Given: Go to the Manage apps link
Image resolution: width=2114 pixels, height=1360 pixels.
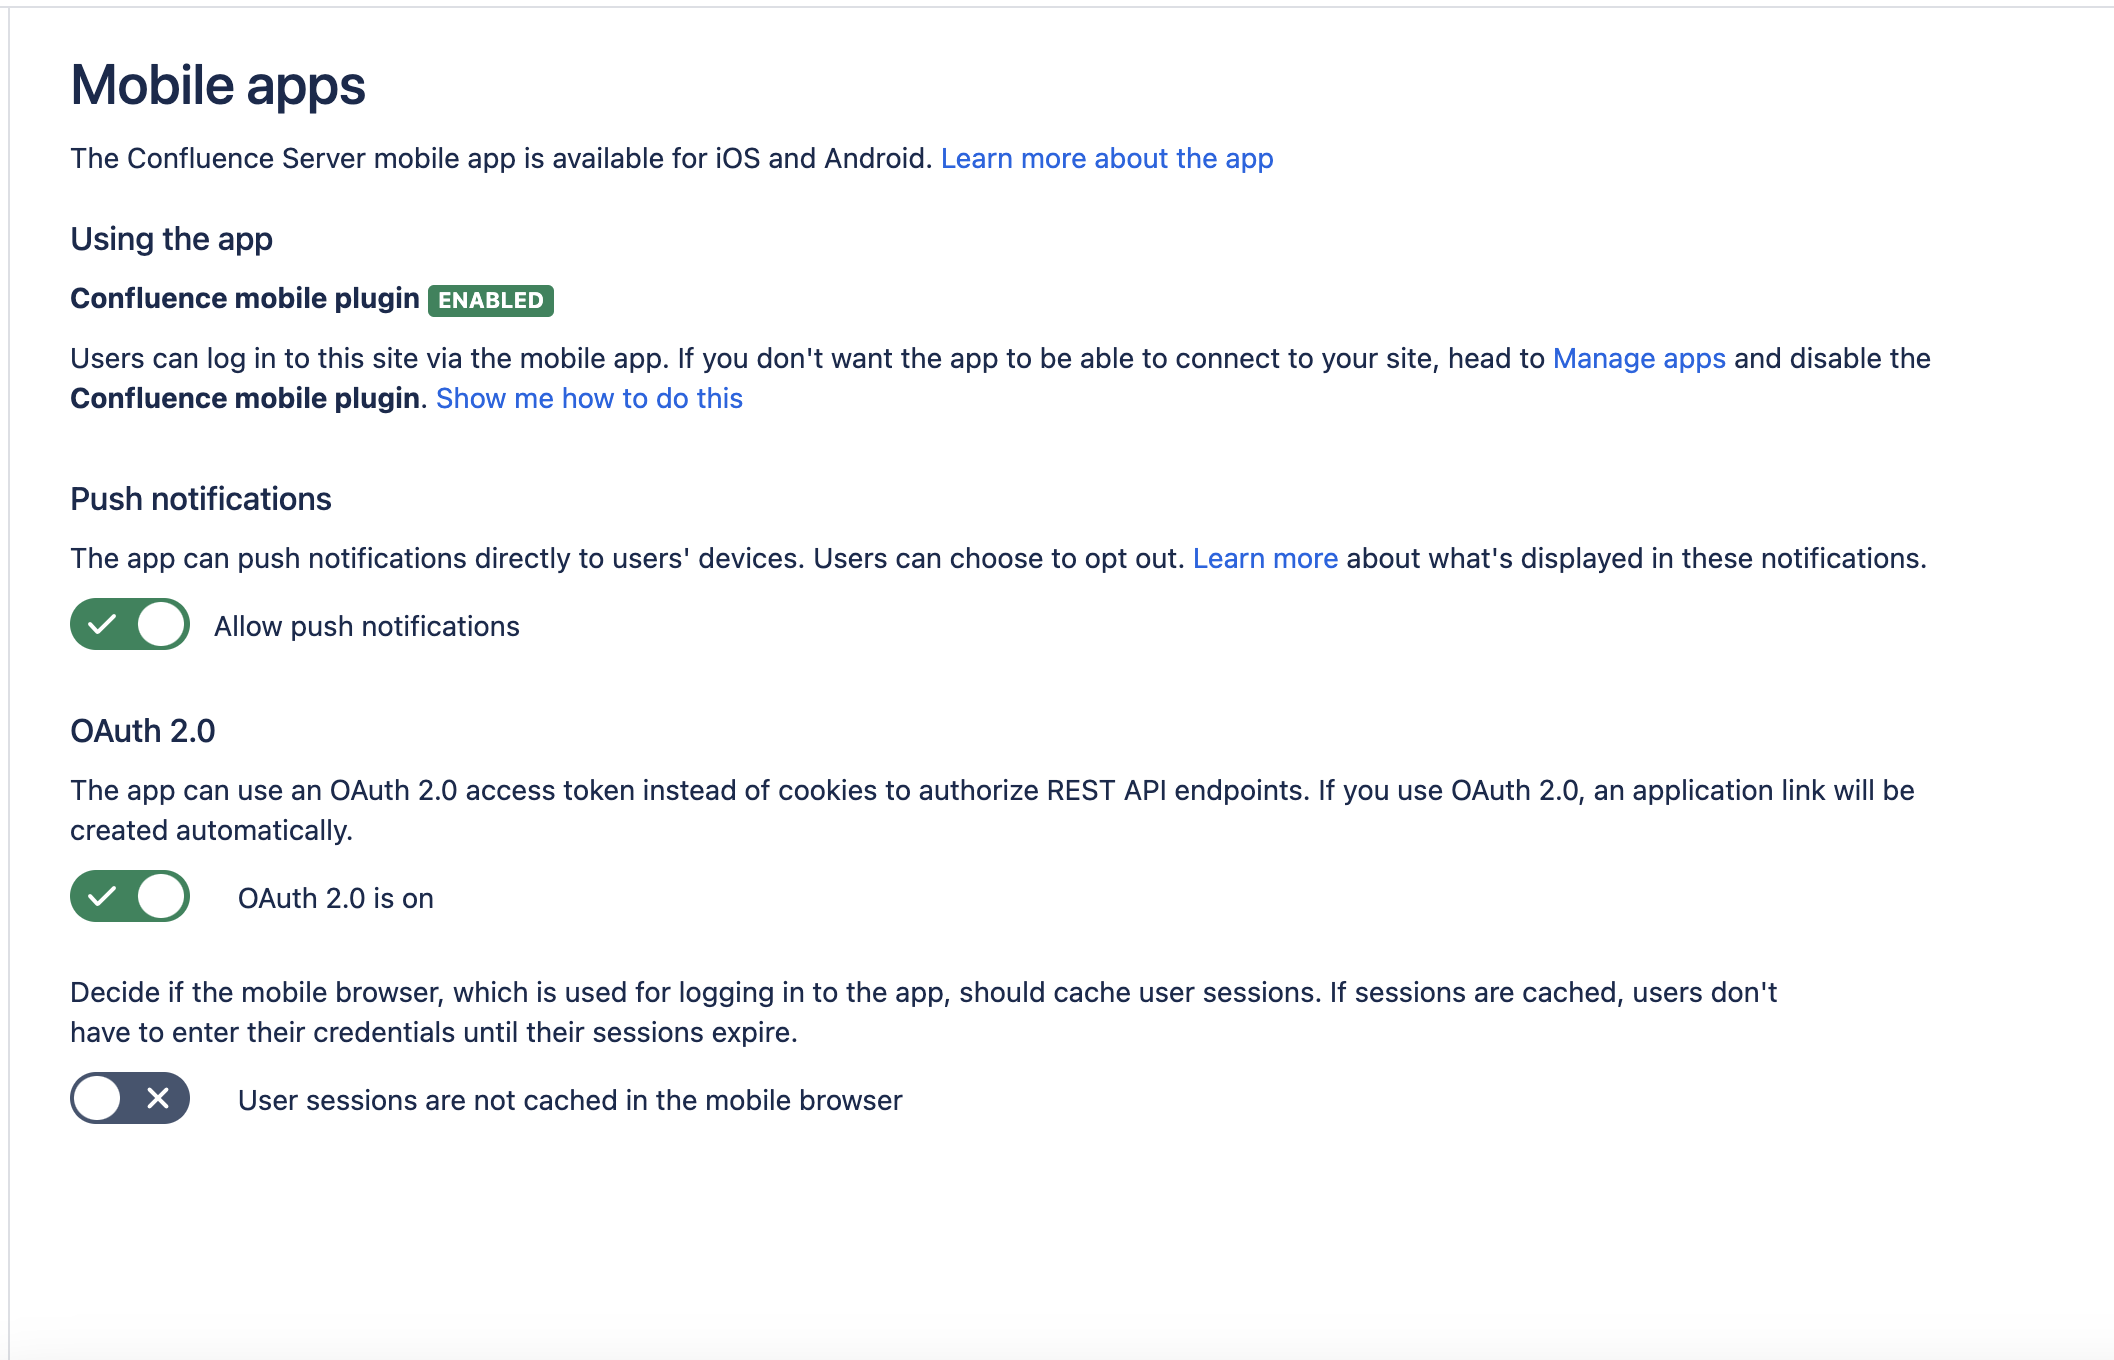Looking at the screenshot, I should tap(1638, 359).
